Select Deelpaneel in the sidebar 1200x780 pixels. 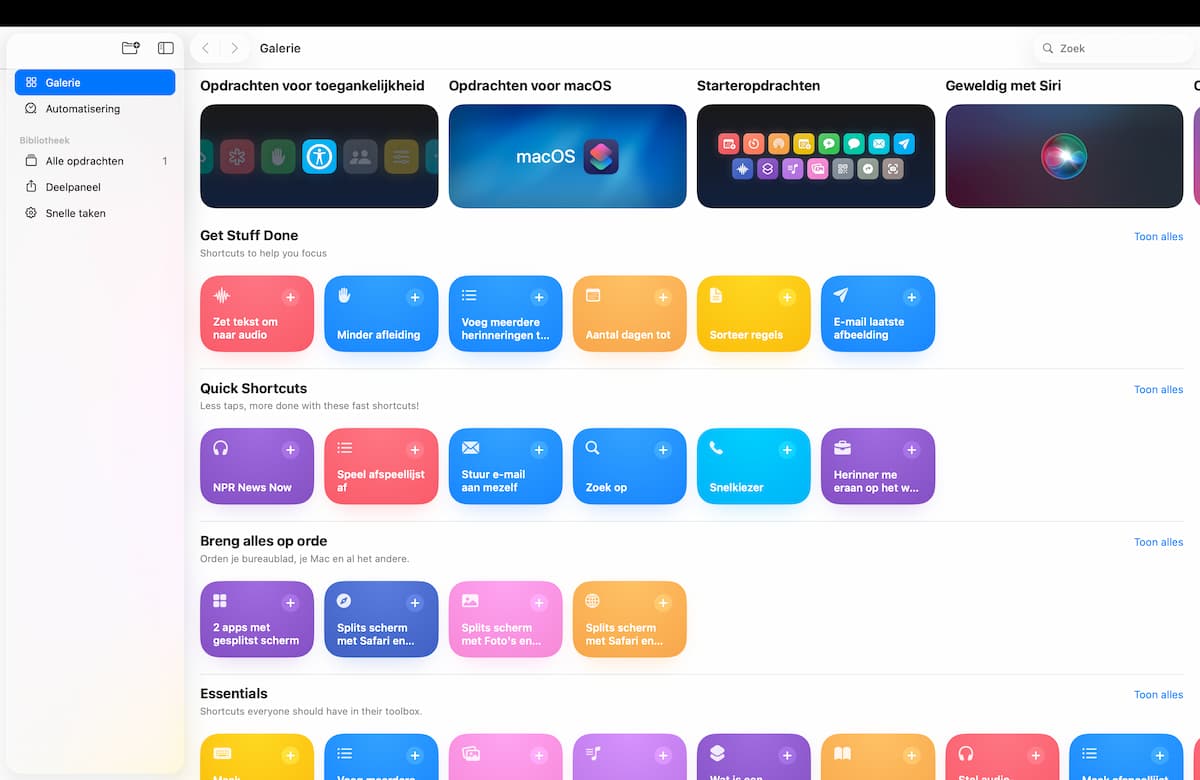point(95,187)
